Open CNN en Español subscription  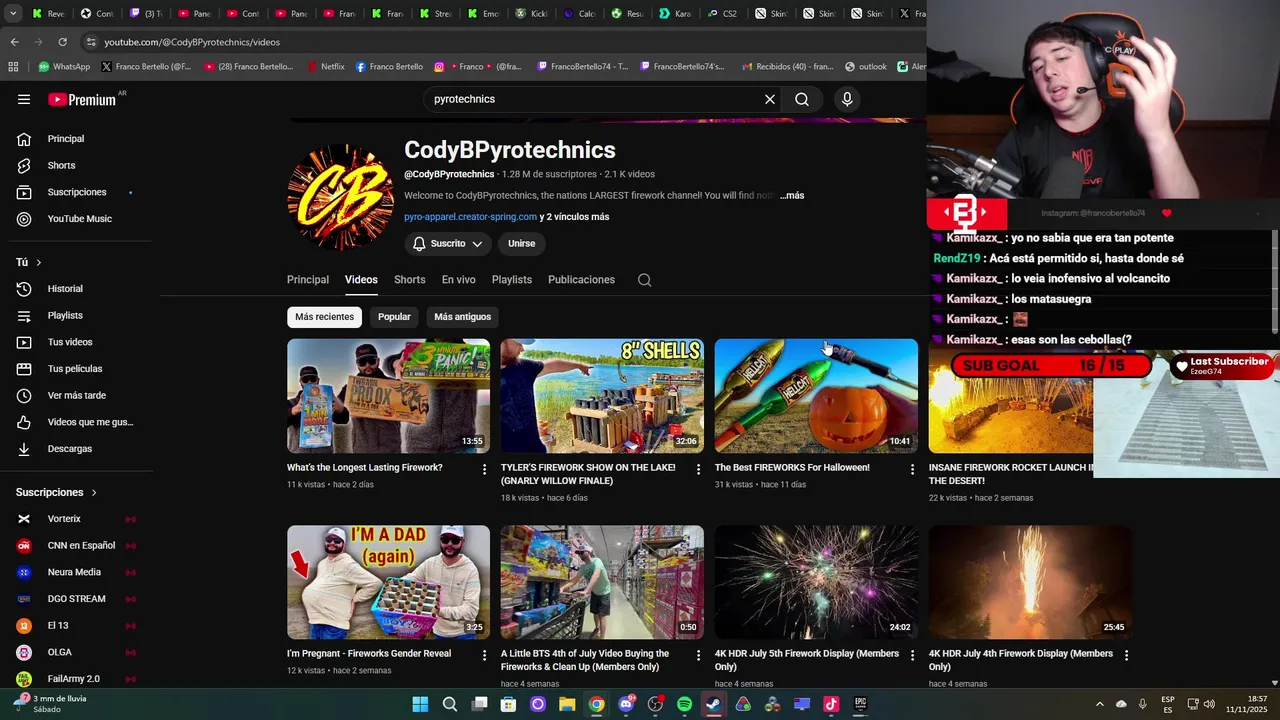coord(80,545)
